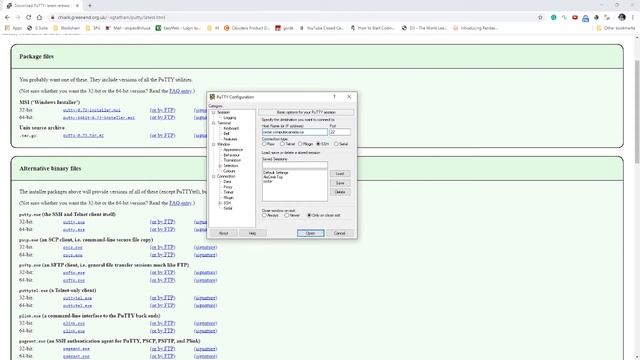
Task: Click the PuTTY Configuration title bar icon
Action: click(x=212, y=97)
